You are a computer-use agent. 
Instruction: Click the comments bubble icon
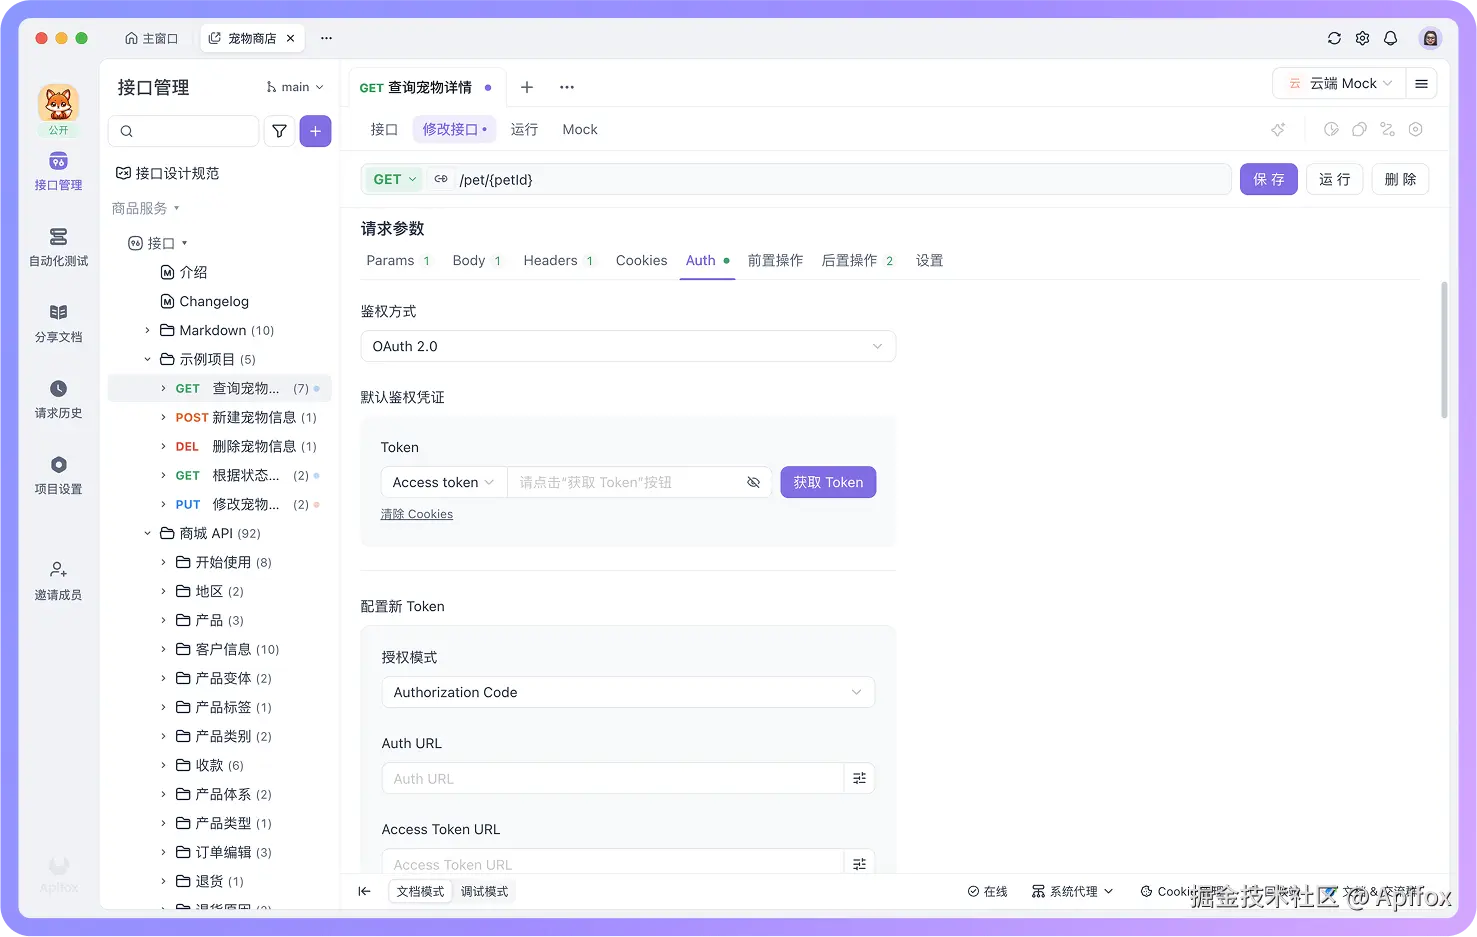tap(1358, 129)
